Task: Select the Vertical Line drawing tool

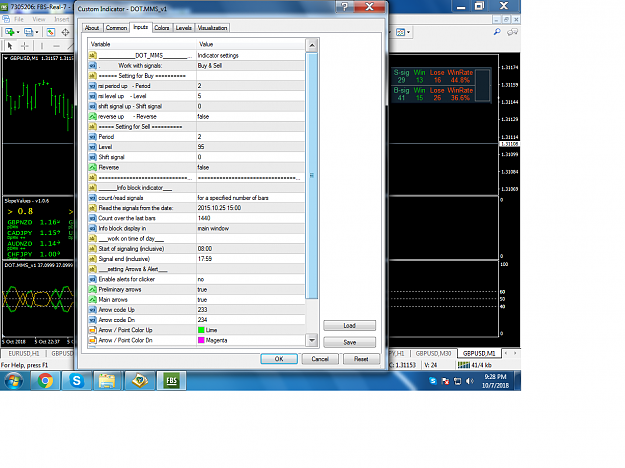Action: tap(41, 46)
